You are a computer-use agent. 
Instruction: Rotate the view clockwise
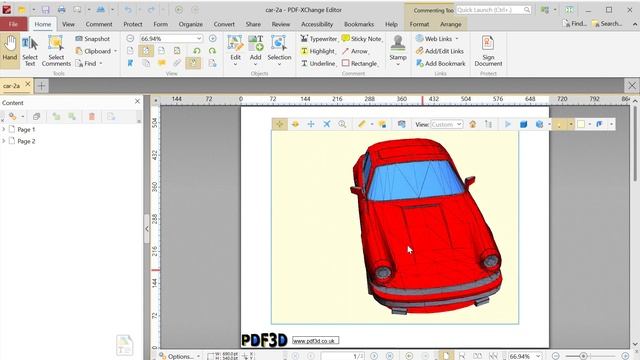click(x=212, y=51)
